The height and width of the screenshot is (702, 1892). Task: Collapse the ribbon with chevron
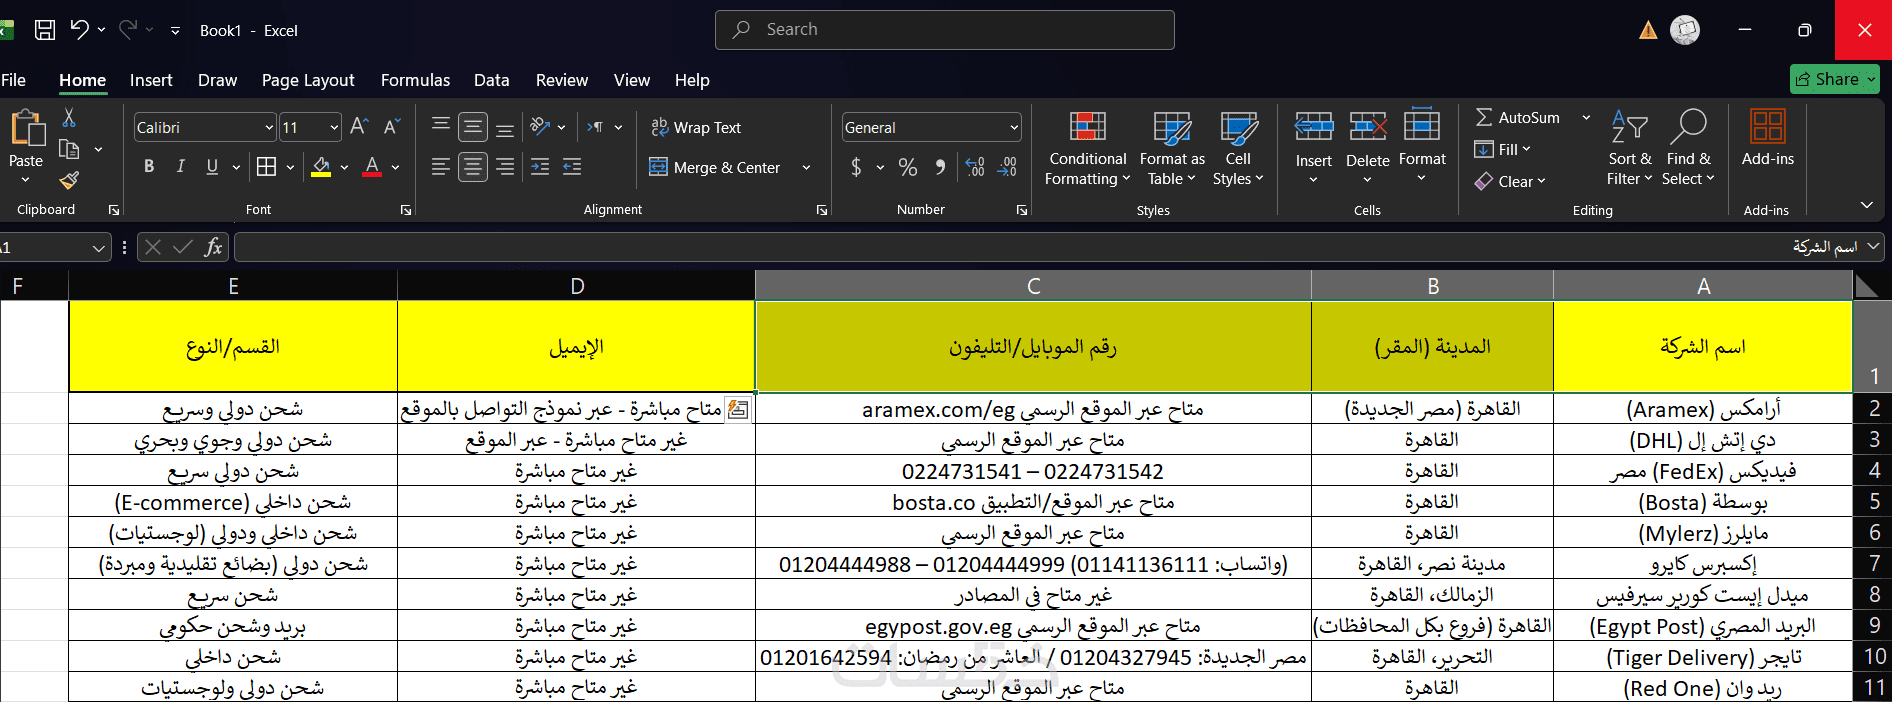pyautogui.click(x=1867, y=205)
